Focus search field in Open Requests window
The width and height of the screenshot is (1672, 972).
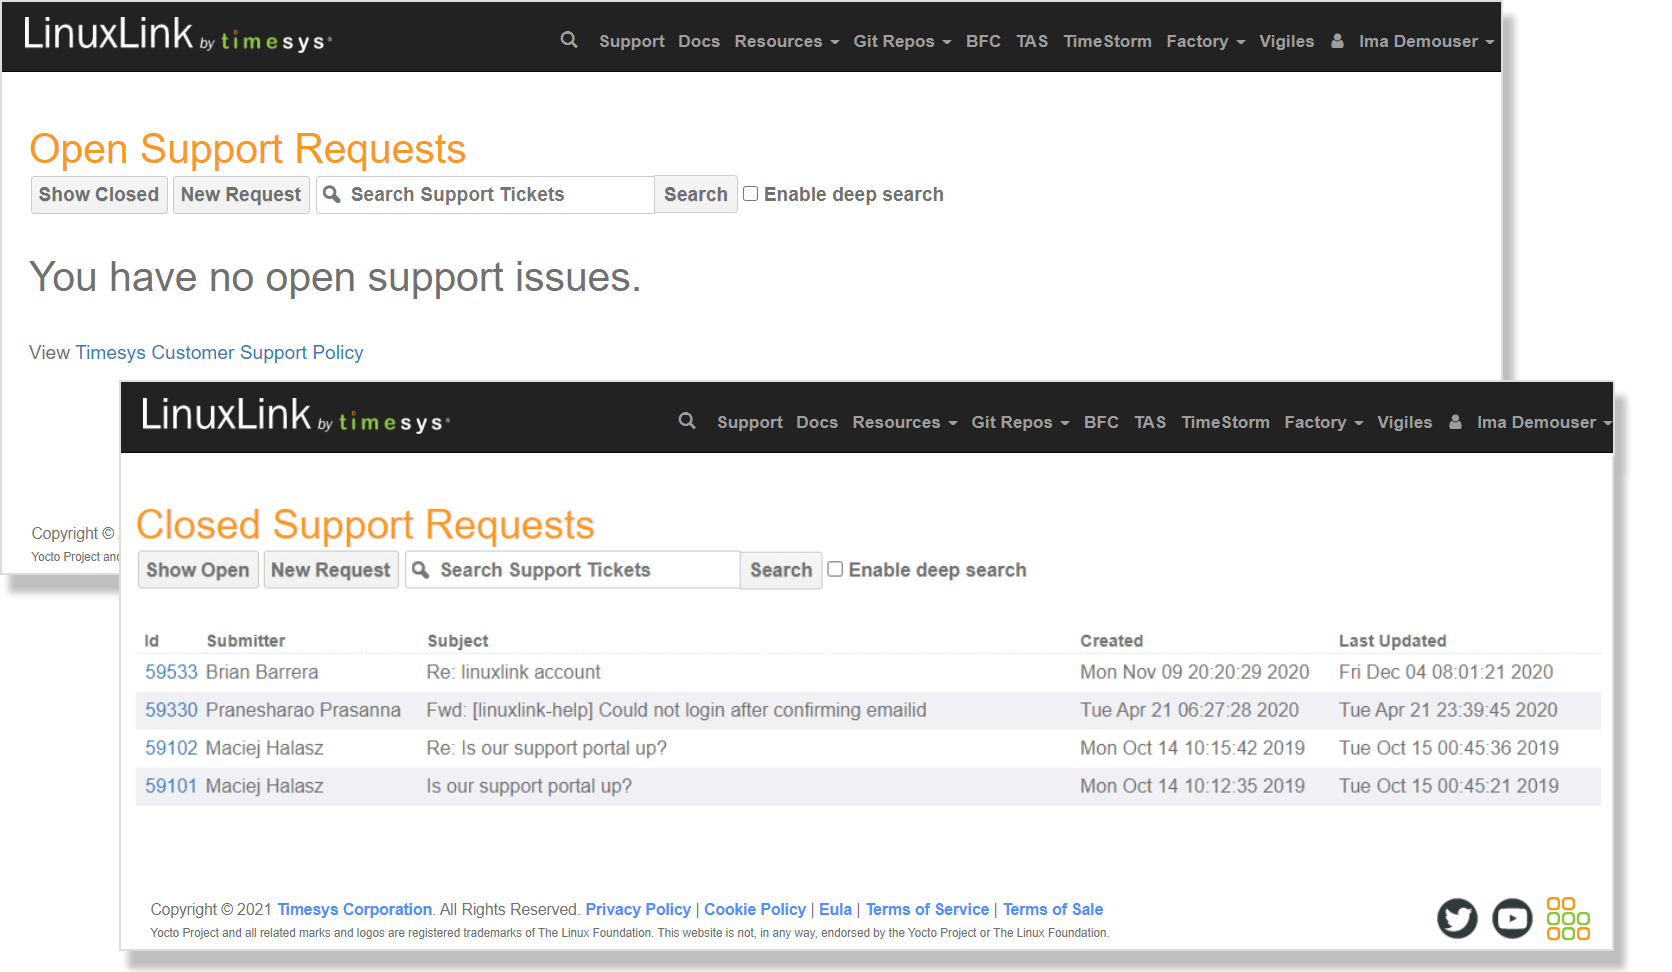pos(486,194)
